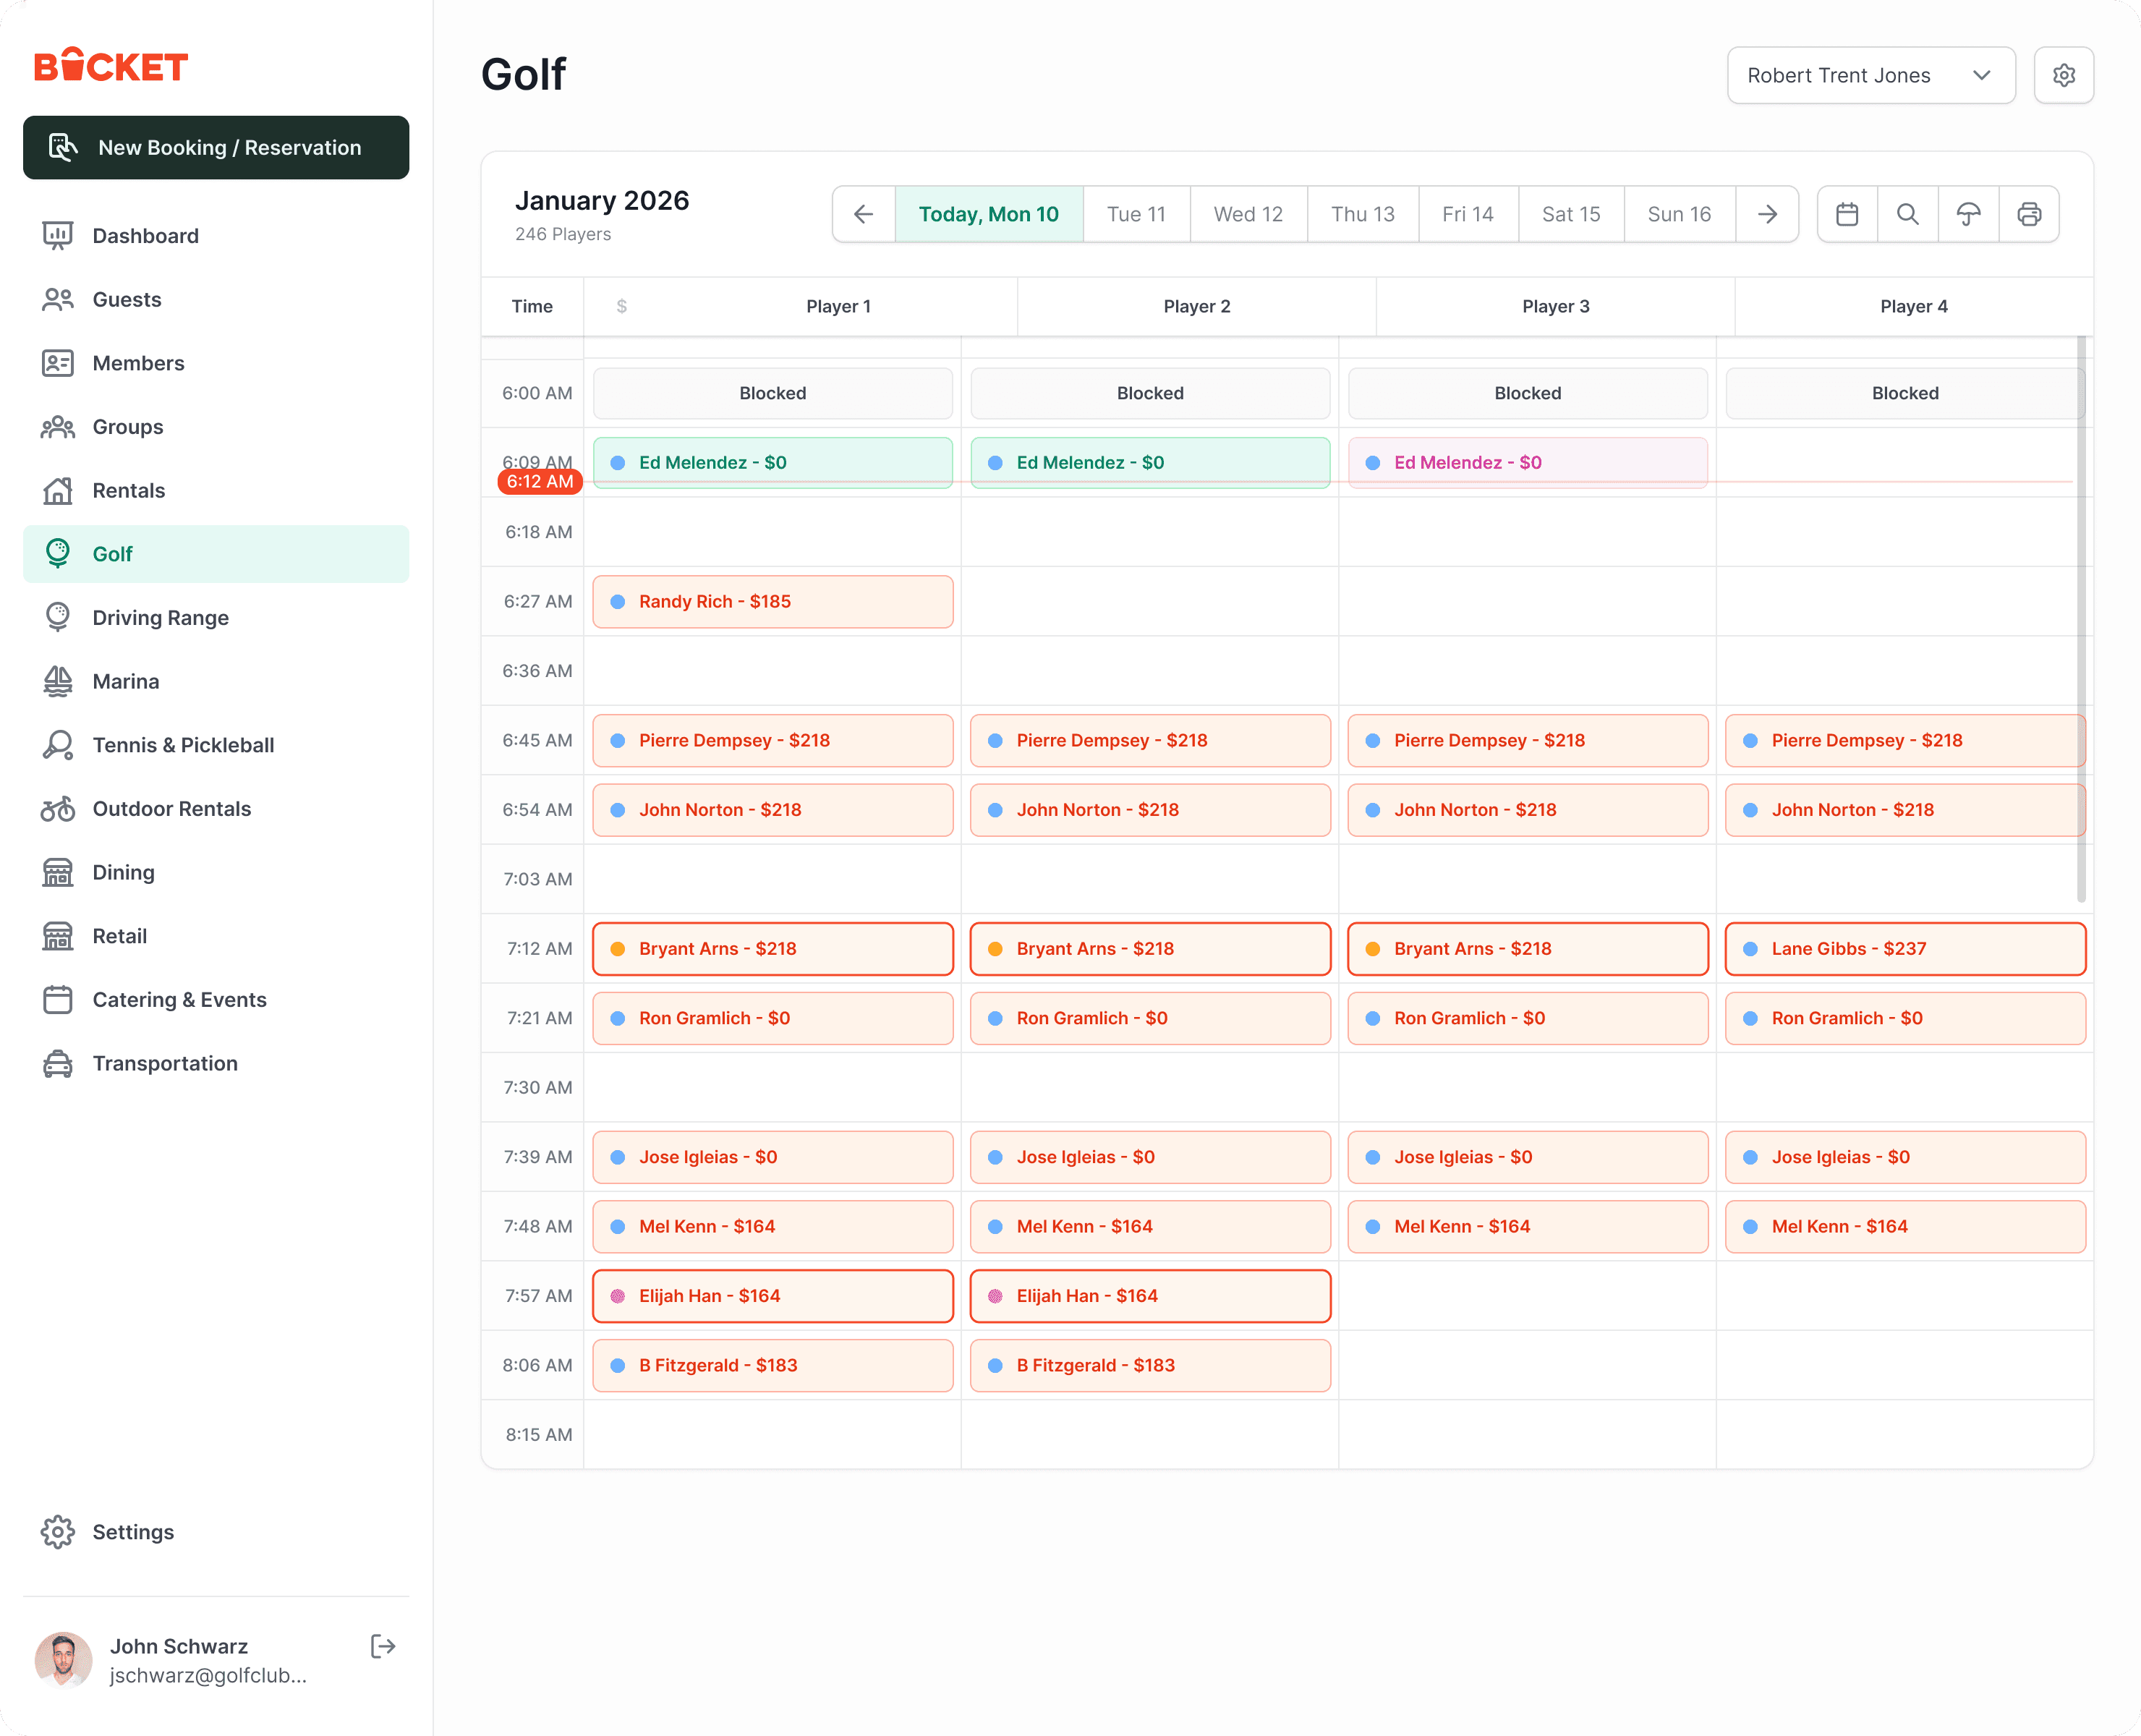Image resolution: width=2141 pixels, height=1736 pixels.
Task: Click the New Booking / Reservation button
Action: 216,147
